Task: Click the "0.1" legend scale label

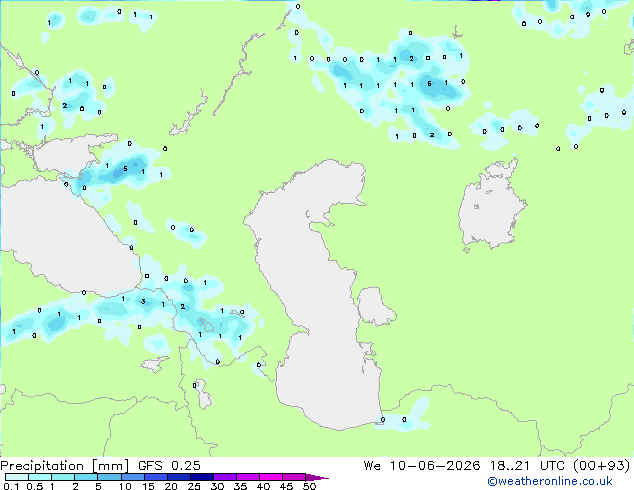Action: [11, 486]
